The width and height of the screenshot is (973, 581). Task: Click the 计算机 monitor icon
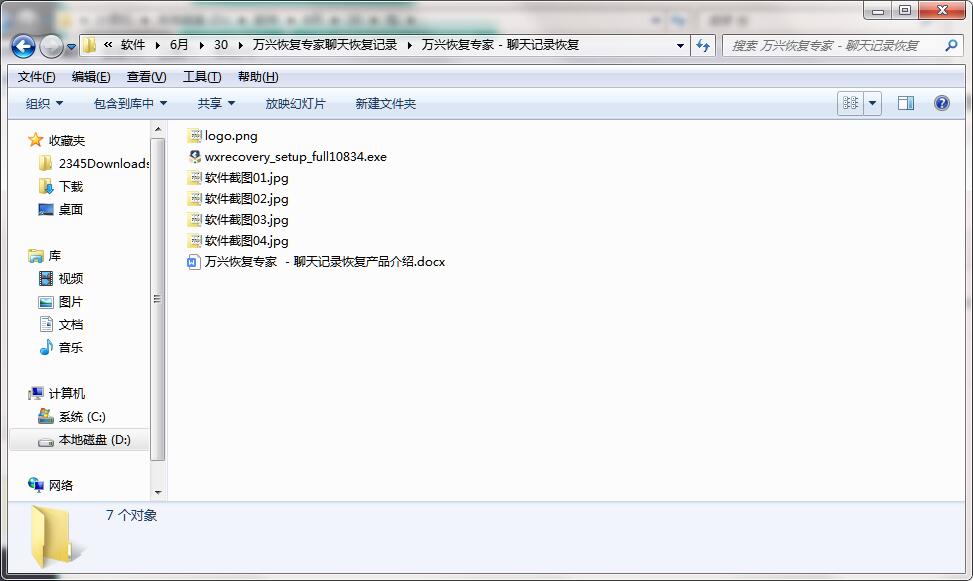pos(36,394)
